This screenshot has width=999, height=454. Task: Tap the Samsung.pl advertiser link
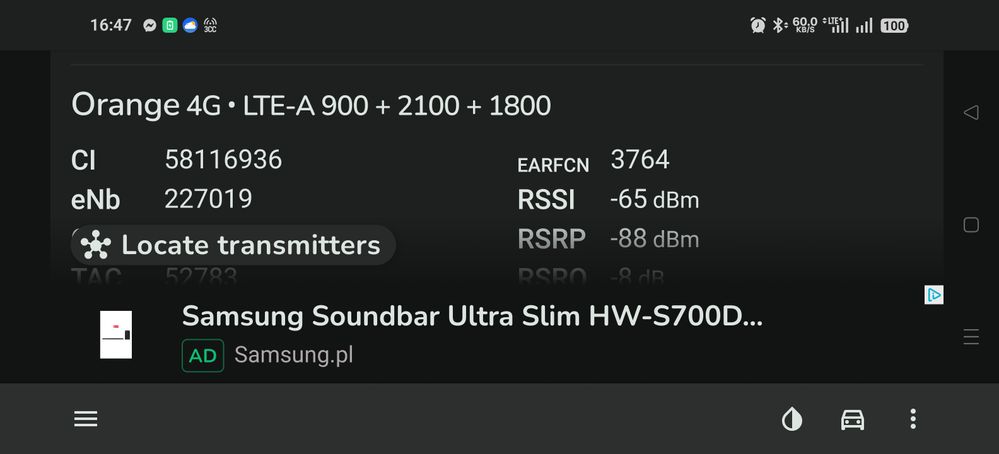[293, 355]
